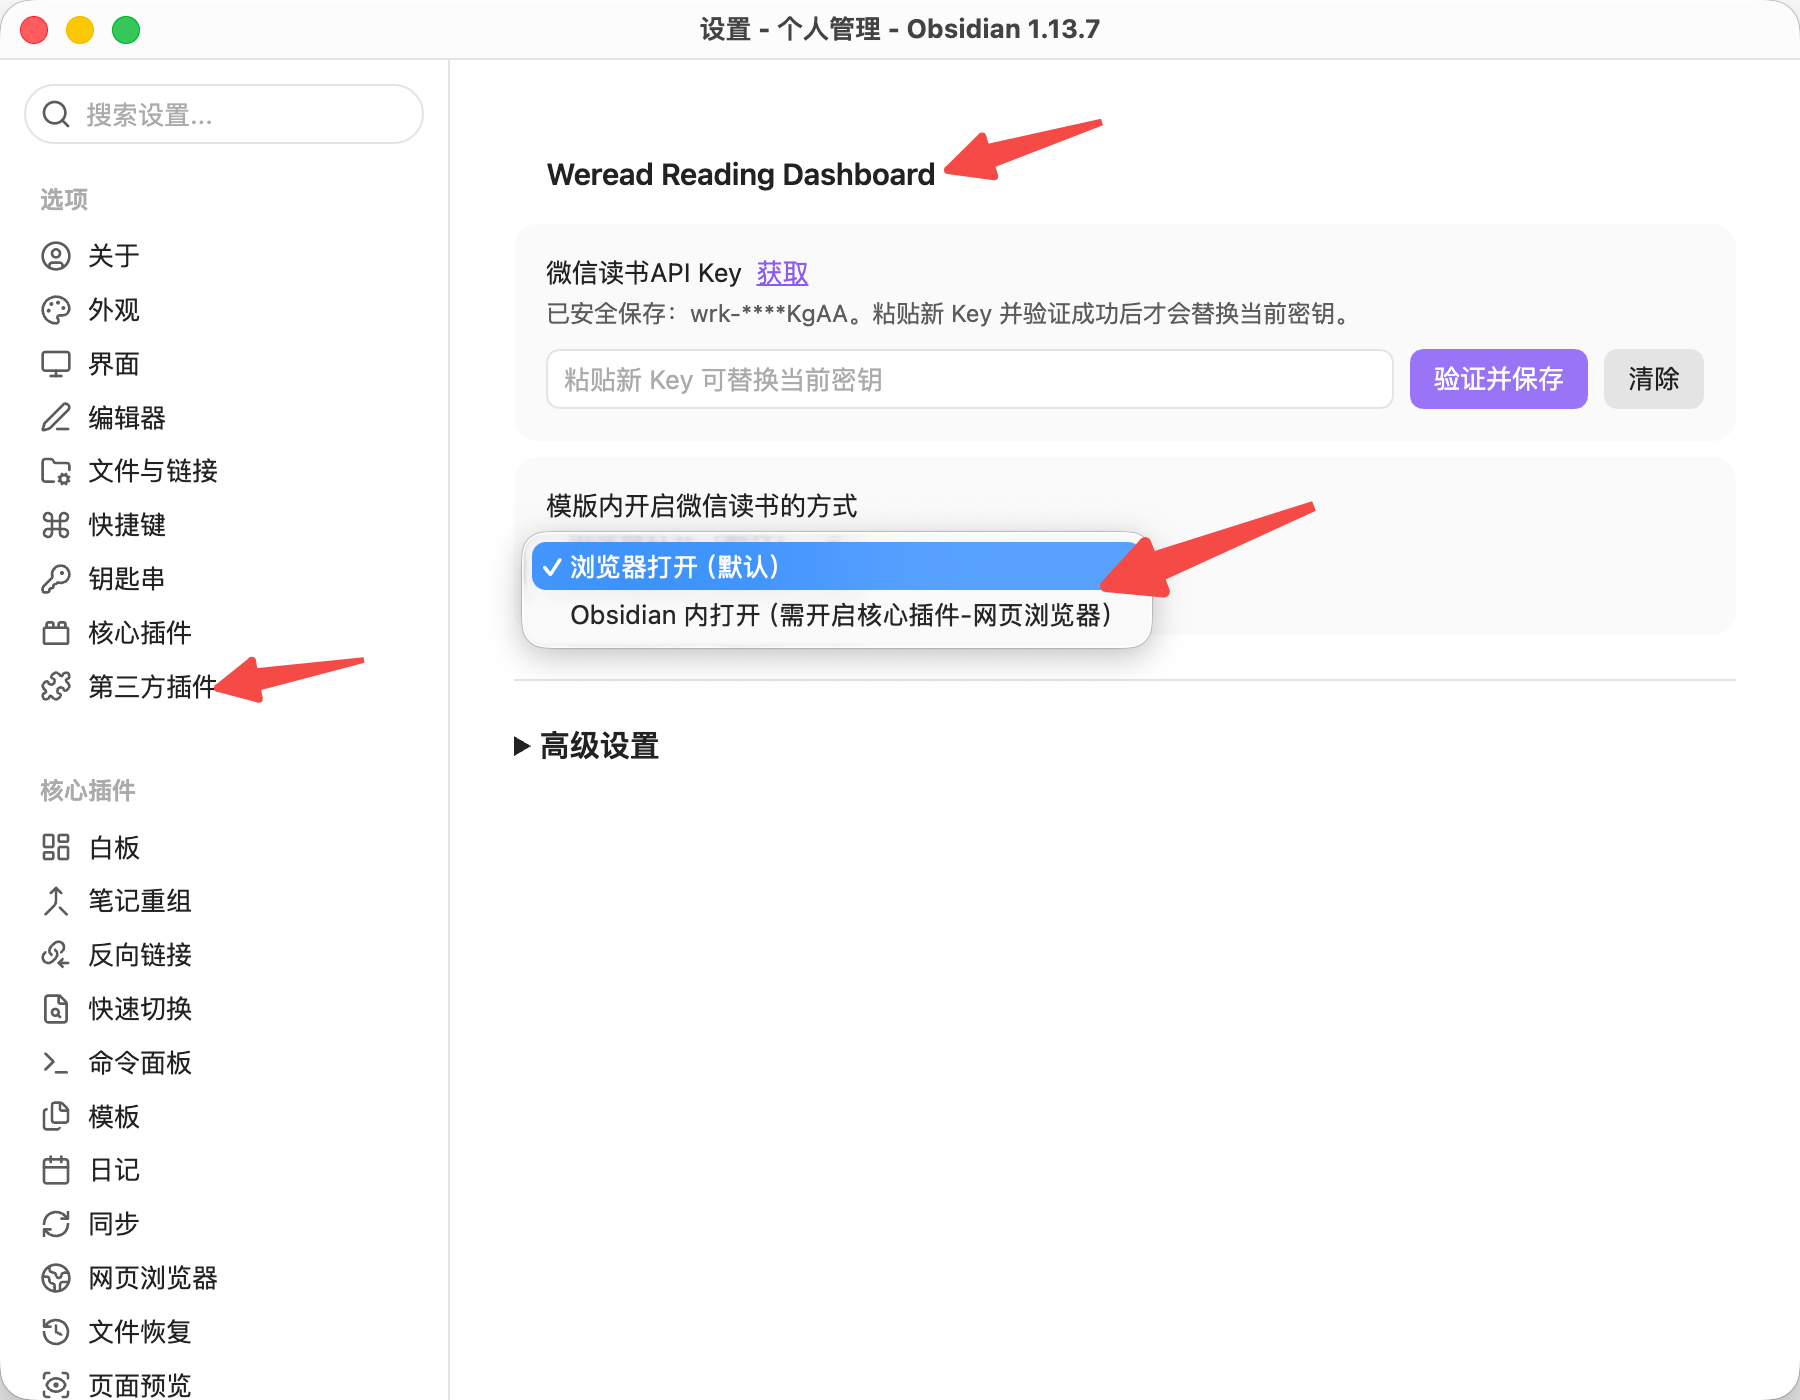Image resolution: width=1800 pixels, height=1400 pixels.
Task: Click the search magnifier icon in settings
Action: pos(56,114)
